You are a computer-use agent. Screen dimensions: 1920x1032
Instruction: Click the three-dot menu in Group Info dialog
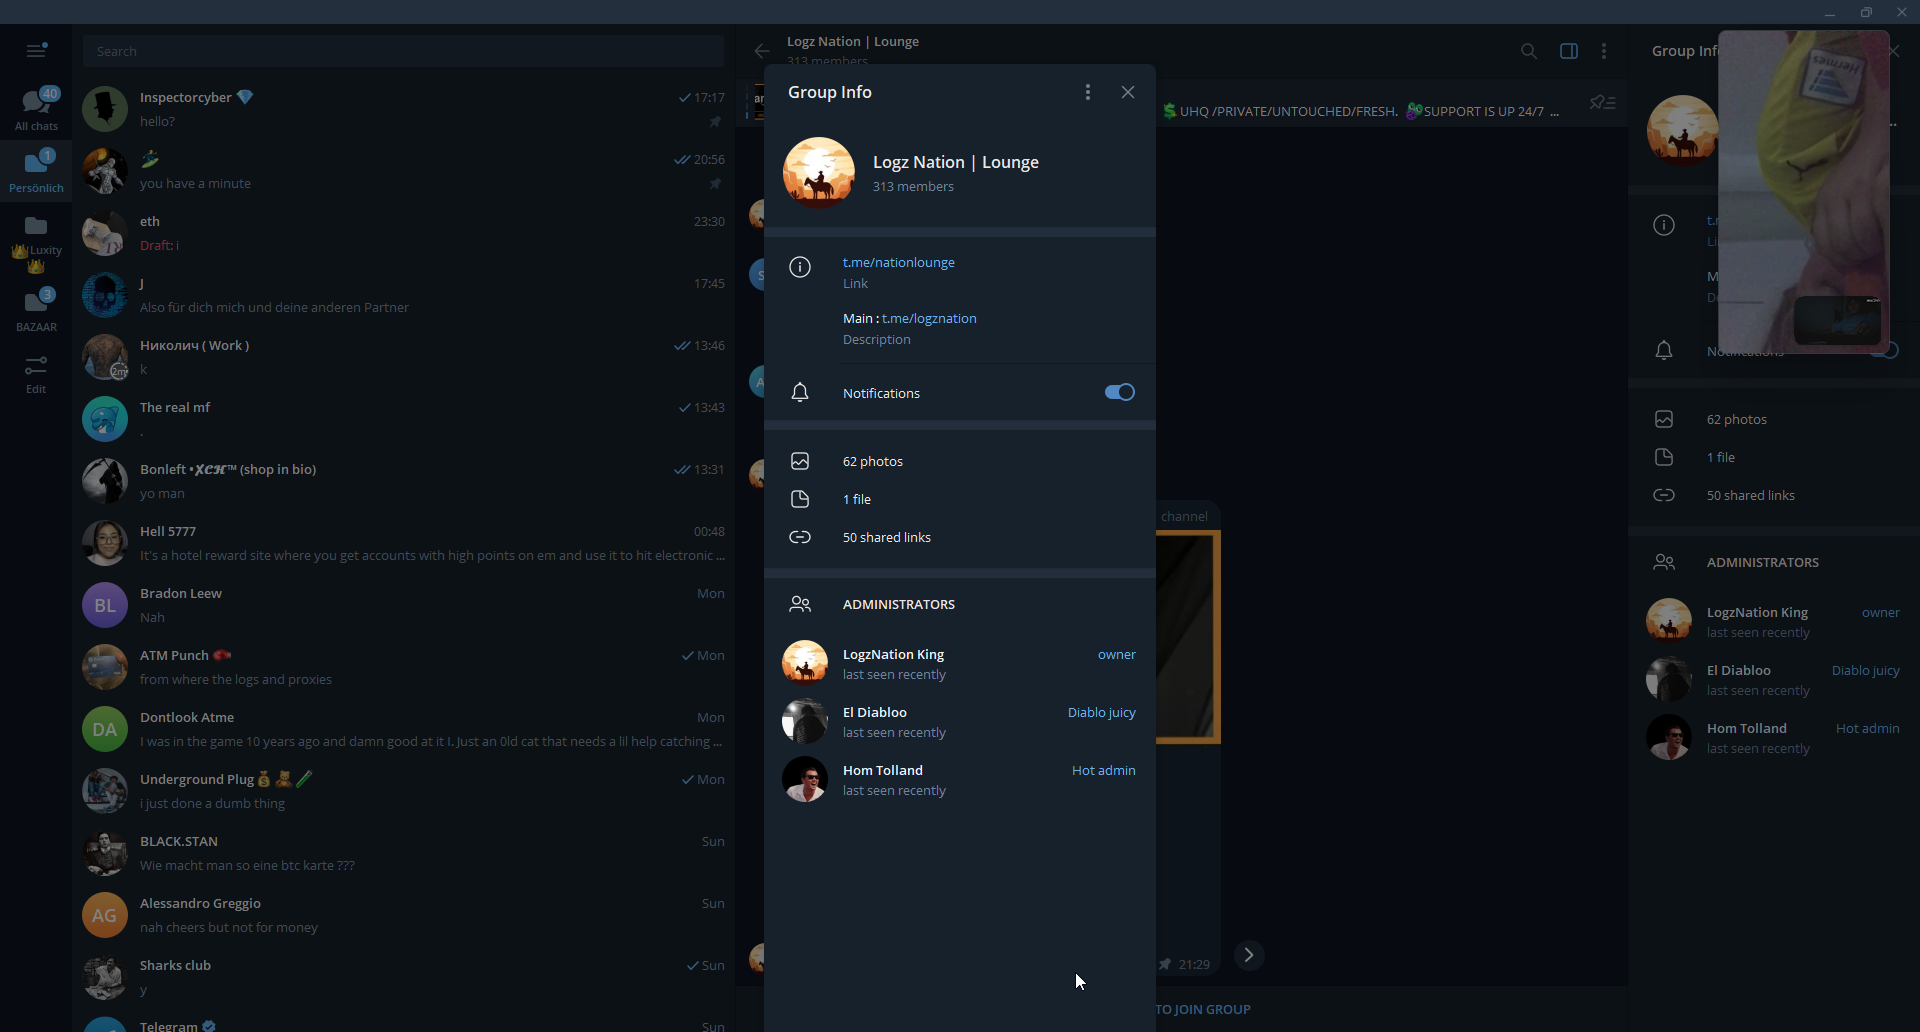1088,92
